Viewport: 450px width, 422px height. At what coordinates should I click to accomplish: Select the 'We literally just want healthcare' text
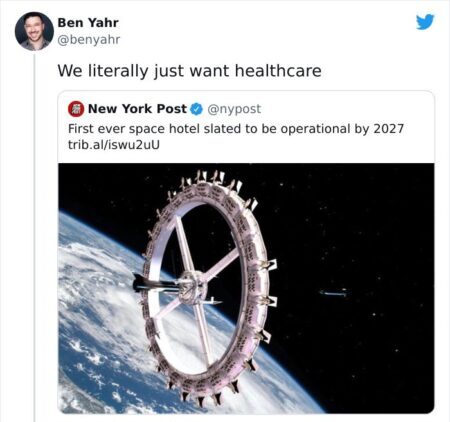tap(189, 71)
